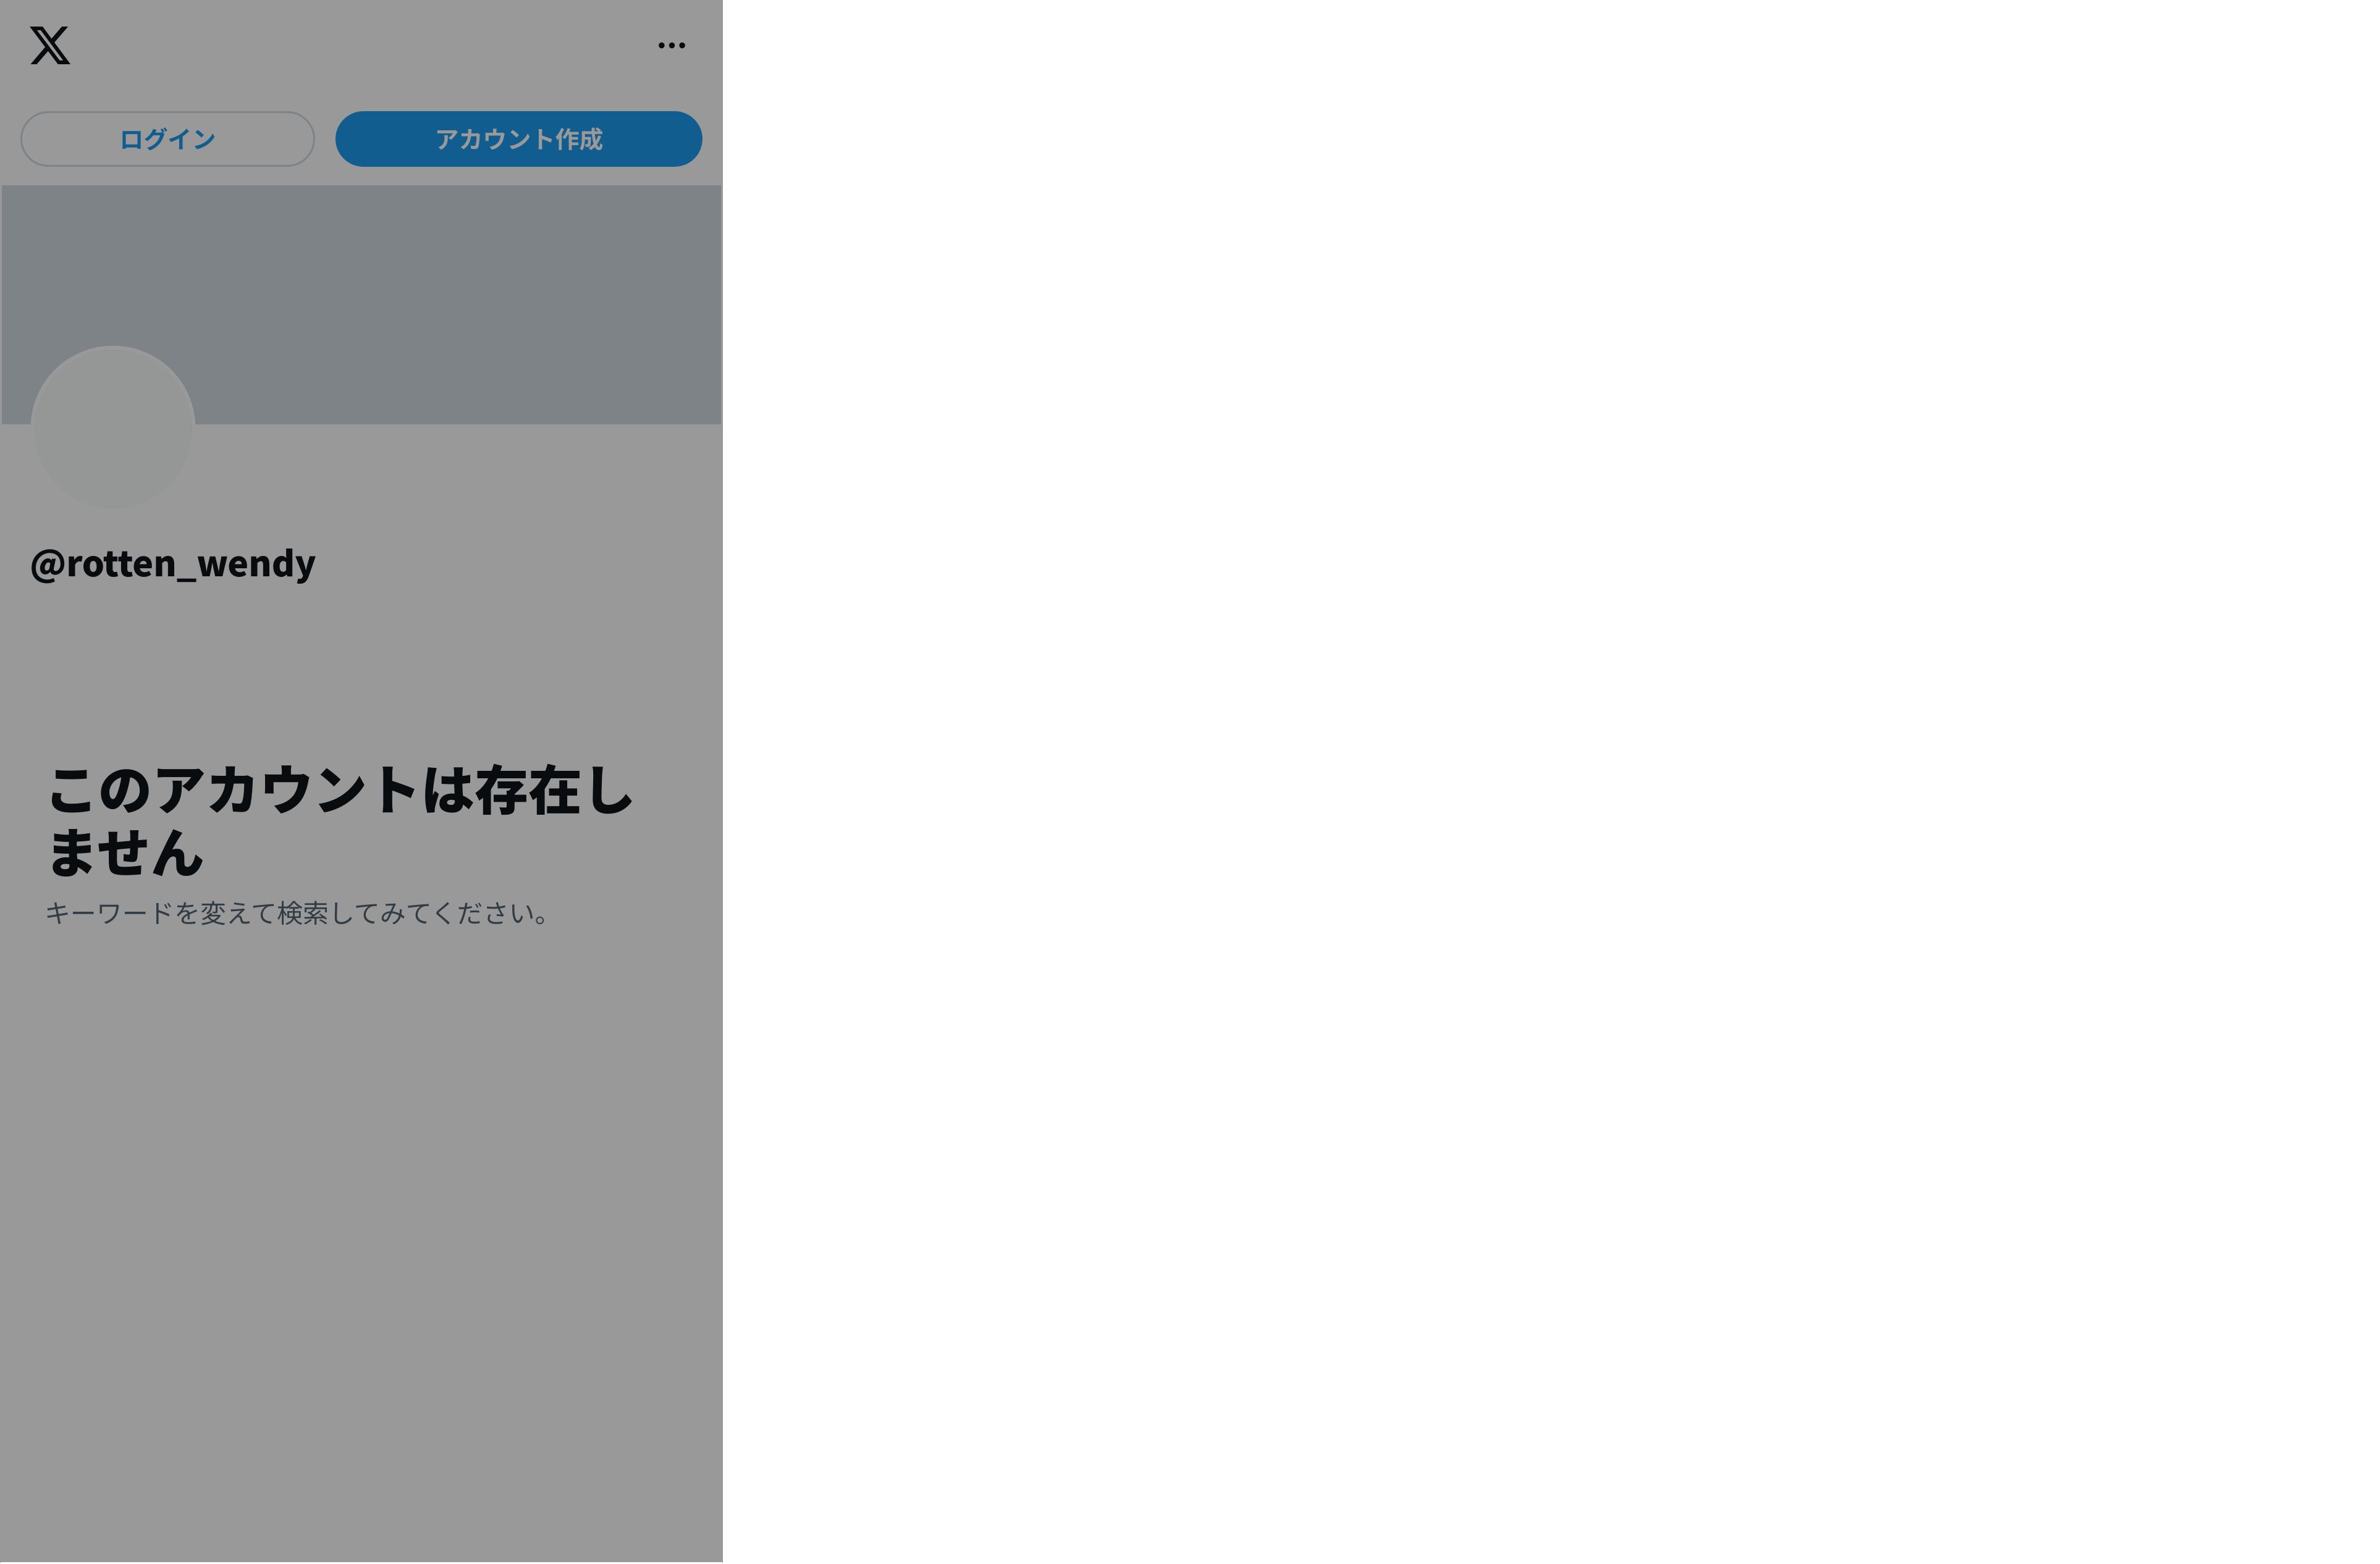
Task: Click the ません second heading line
Action: [x=126, y=853]
